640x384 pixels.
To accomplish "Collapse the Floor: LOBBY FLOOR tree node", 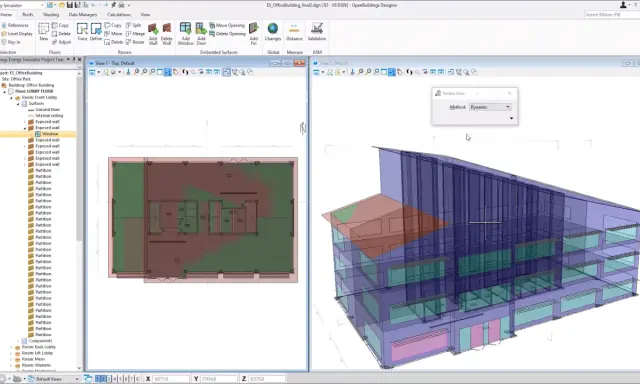I will [5, 91].
